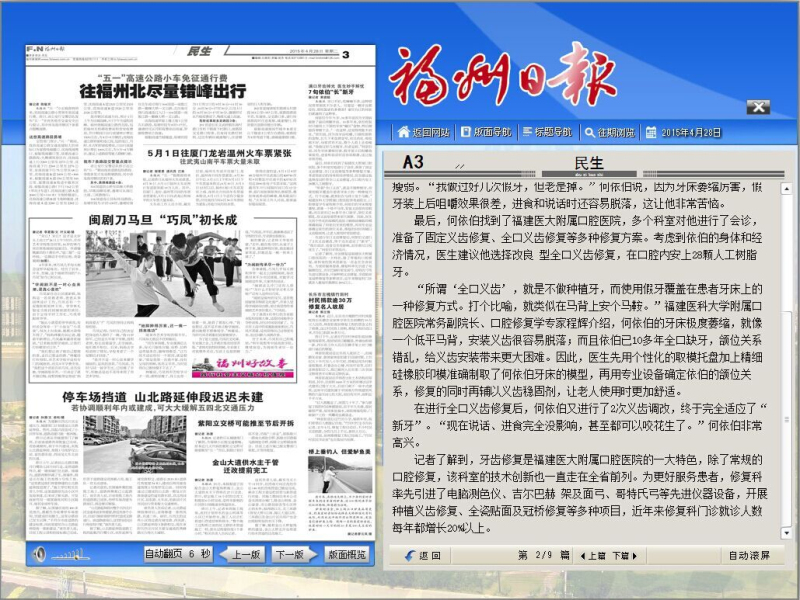Close the reader with the X button
The image size is (800, 600).
(758, 107)
